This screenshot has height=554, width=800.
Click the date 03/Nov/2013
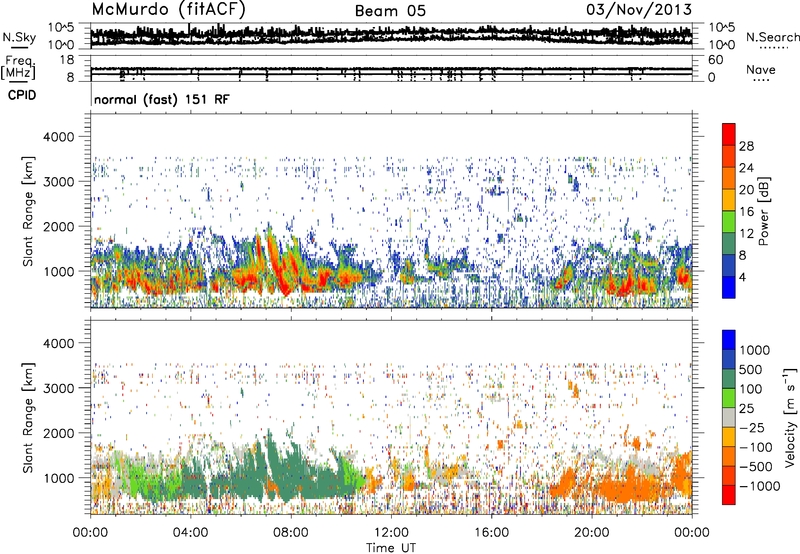(x=638, y=10)
